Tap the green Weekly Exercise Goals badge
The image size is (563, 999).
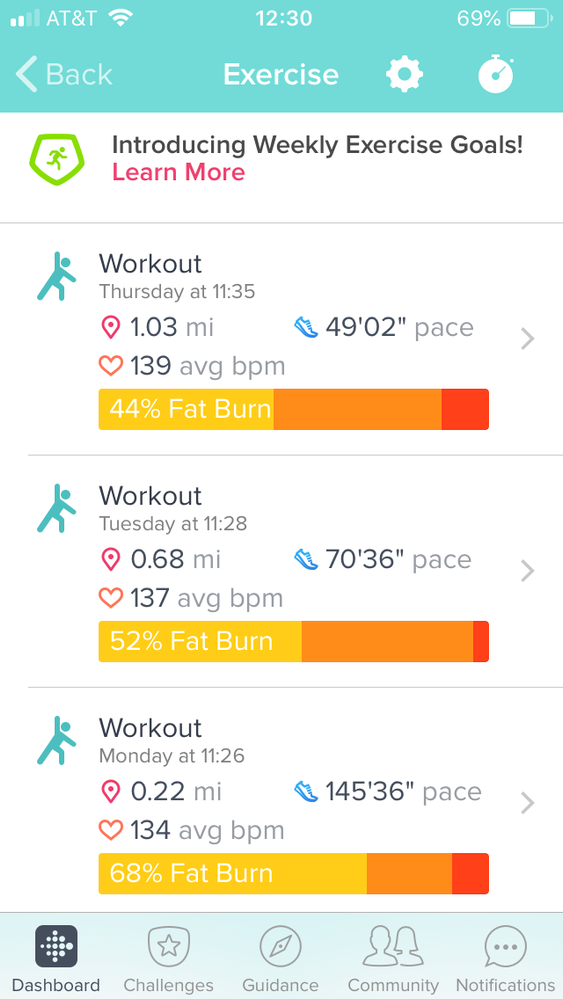(57, 159)
